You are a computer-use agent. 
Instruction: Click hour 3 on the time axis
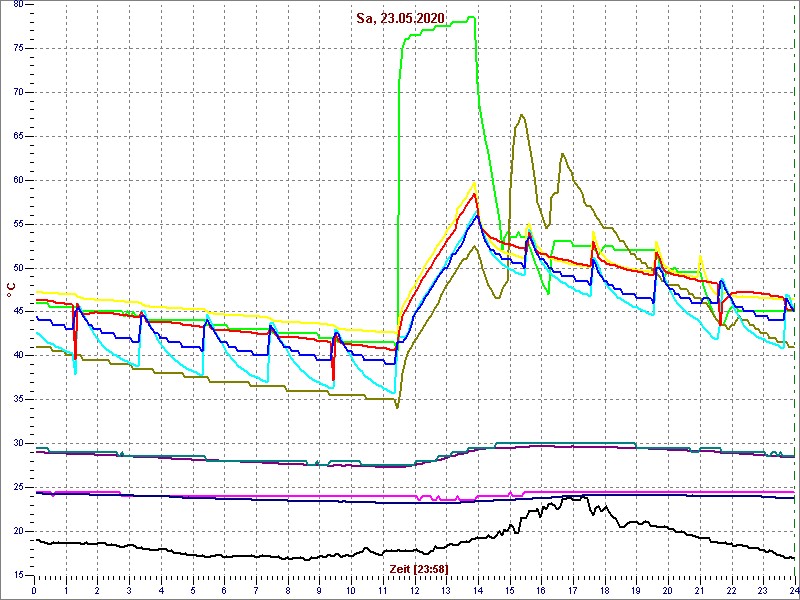129,590
